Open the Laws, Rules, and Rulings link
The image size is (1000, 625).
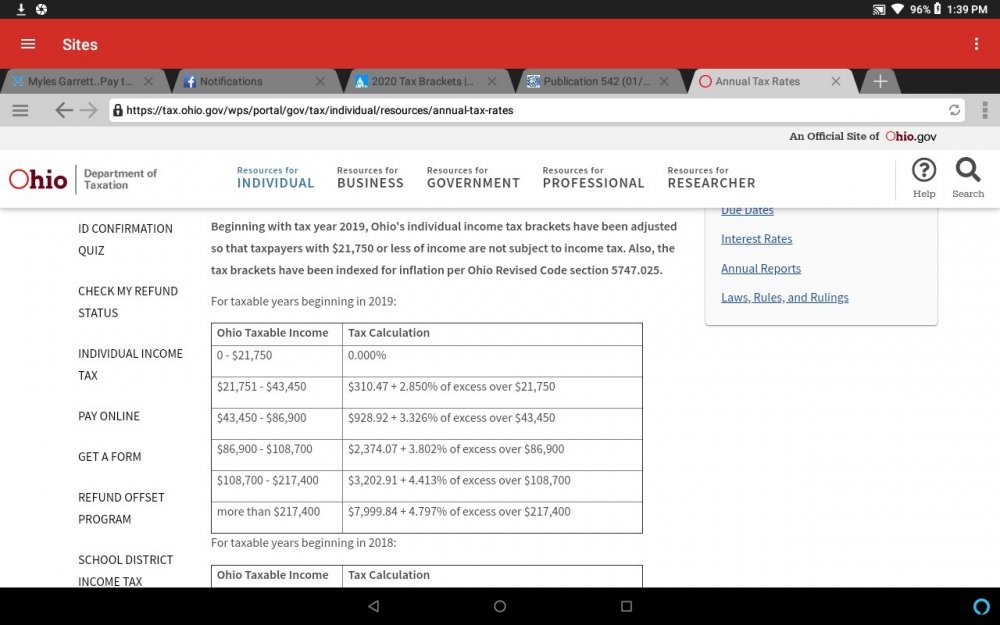point(784,297)
